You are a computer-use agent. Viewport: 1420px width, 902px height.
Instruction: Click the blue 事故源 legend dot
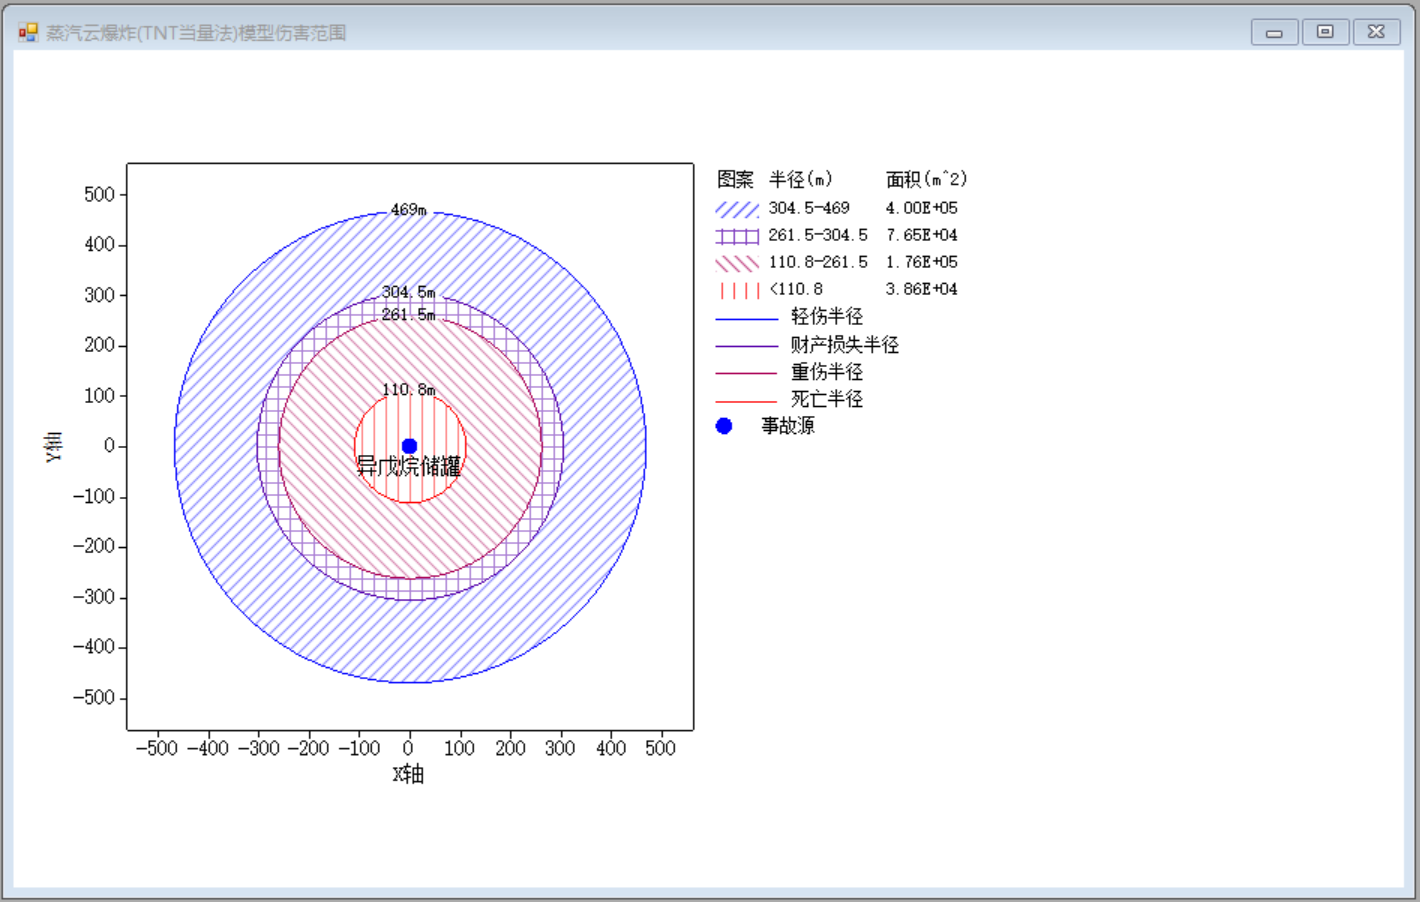tap(724, 426)
